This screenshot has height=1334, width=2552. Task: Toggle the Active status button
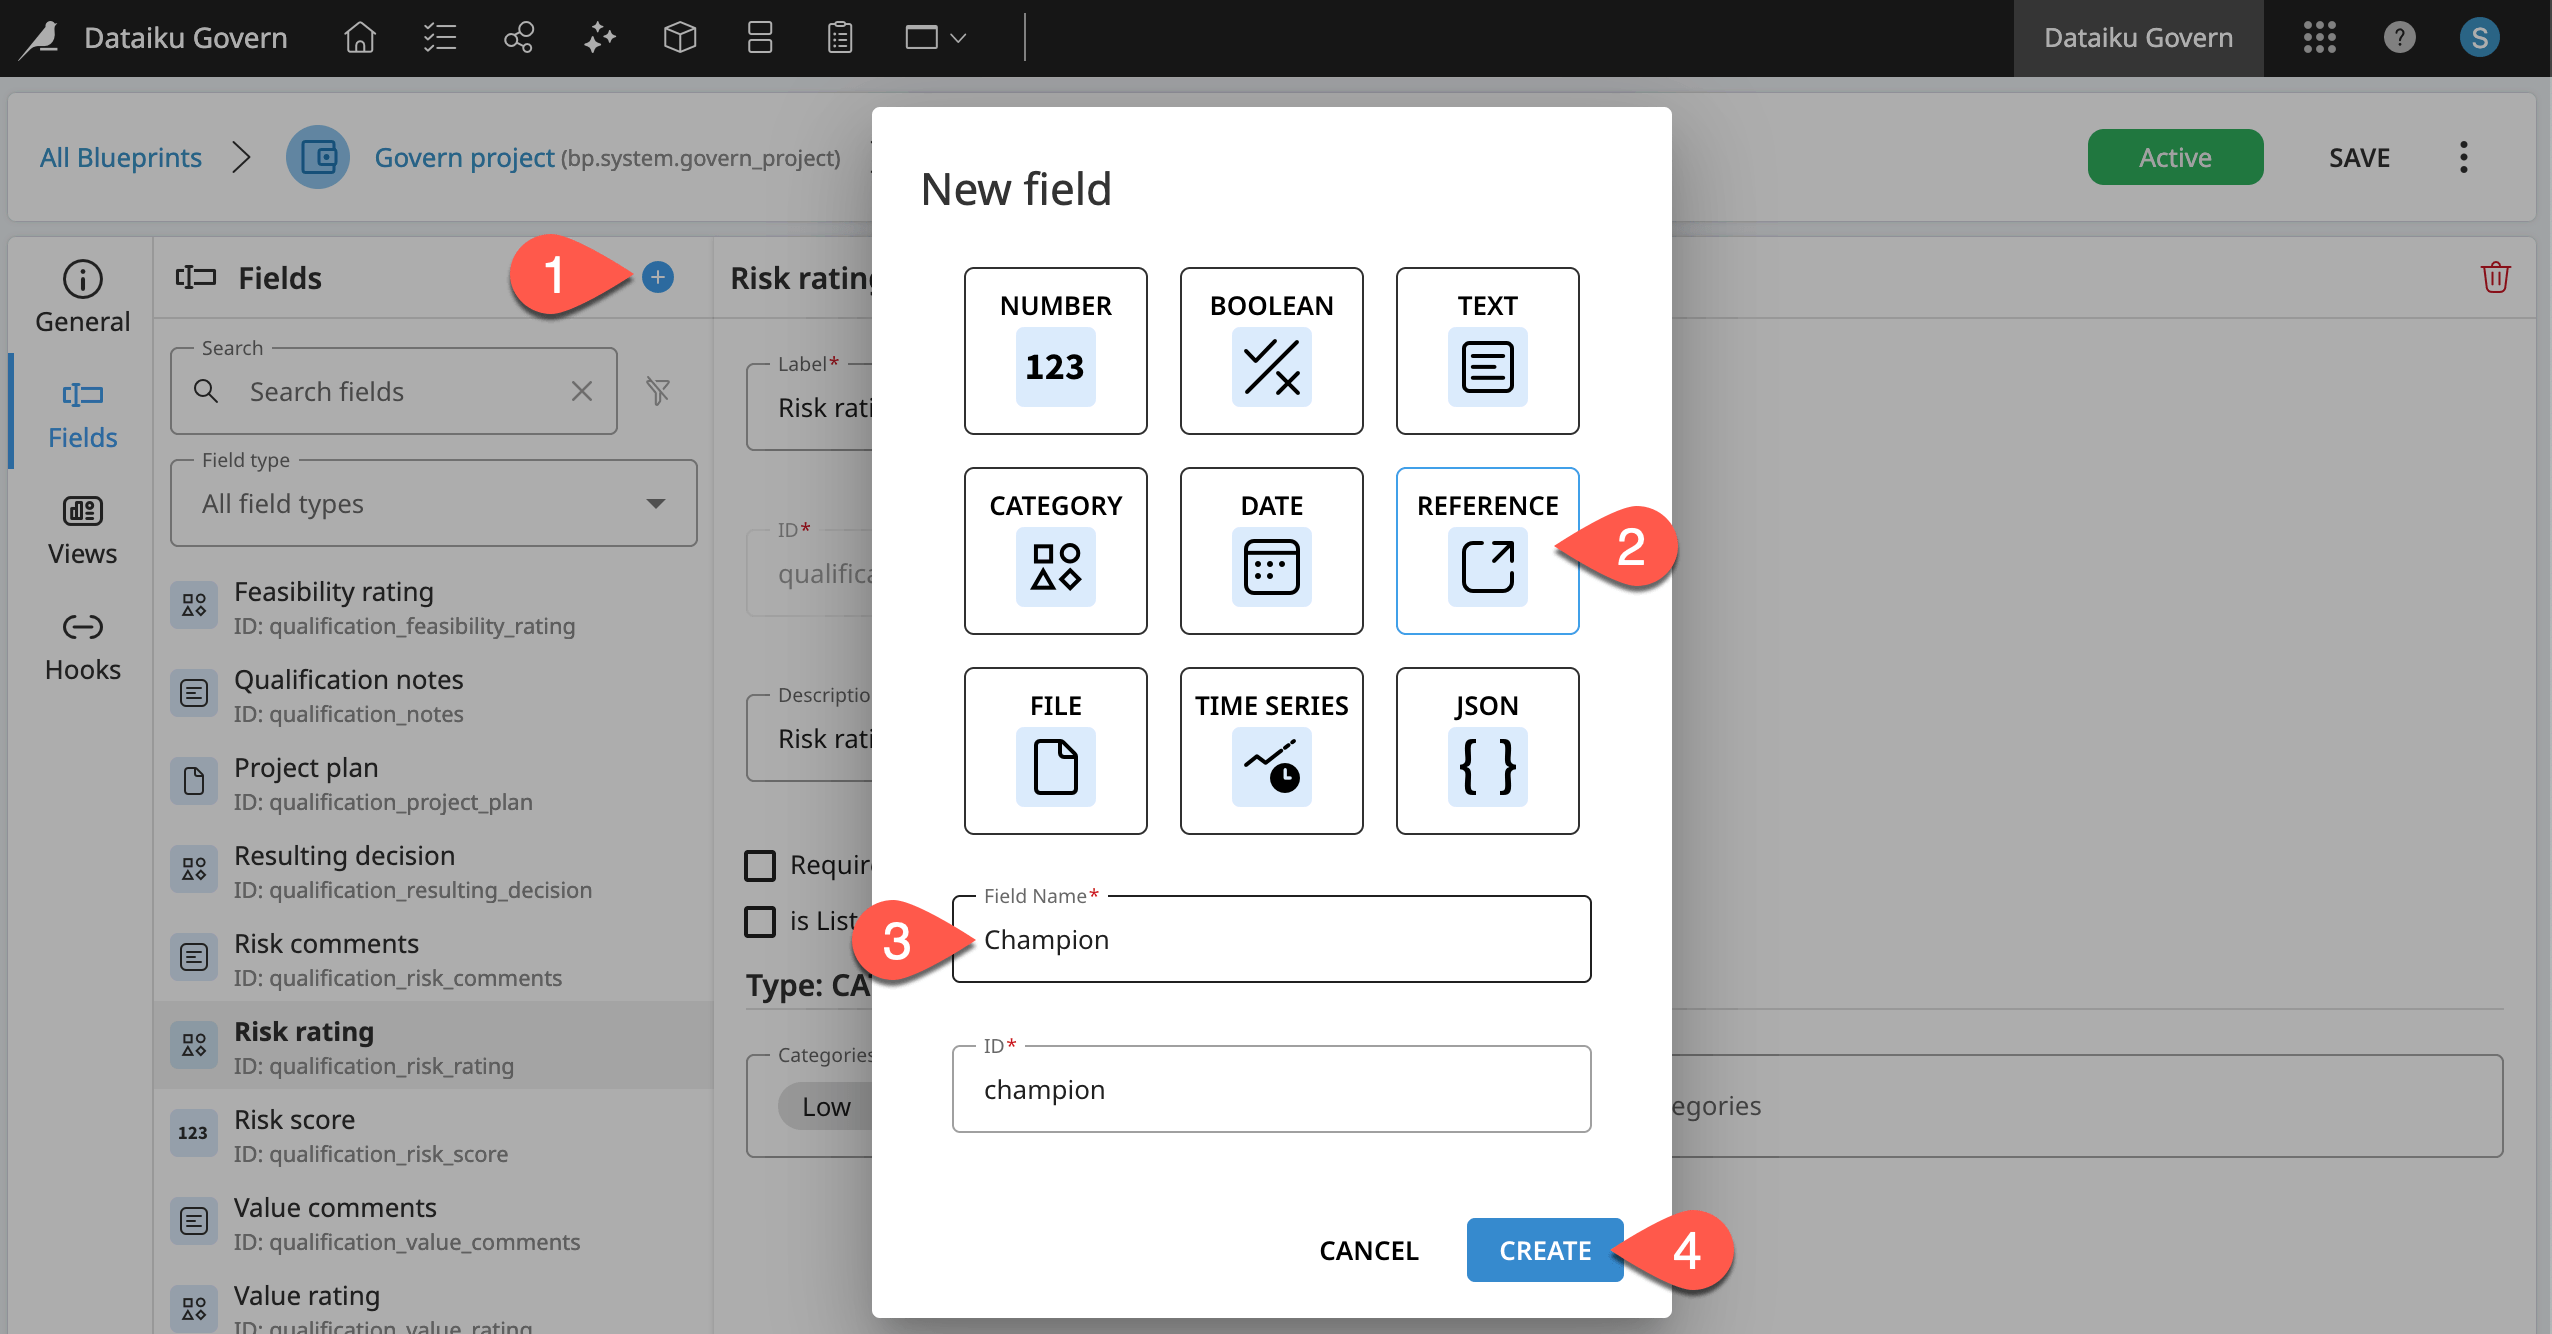point(2174,157)
